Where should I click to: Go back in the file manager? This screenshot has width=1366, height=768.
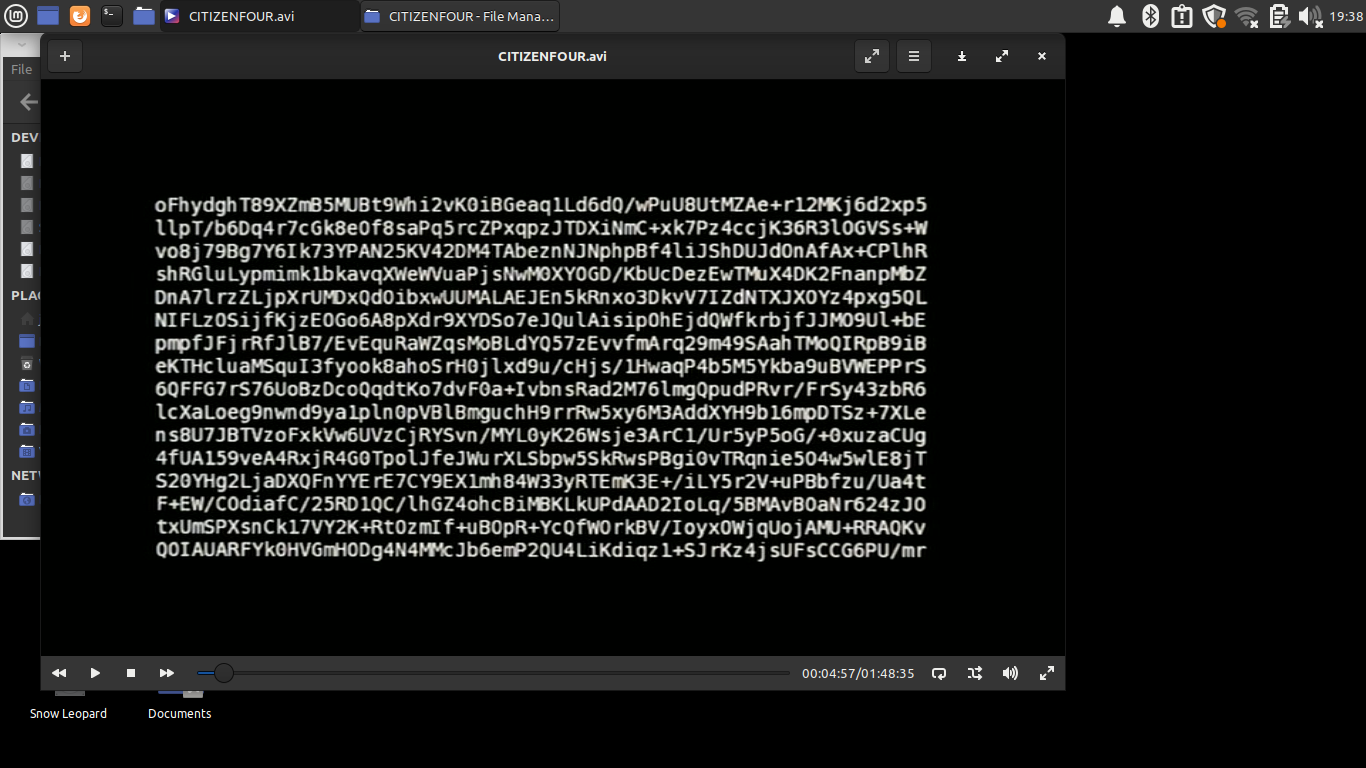point(29,101)
